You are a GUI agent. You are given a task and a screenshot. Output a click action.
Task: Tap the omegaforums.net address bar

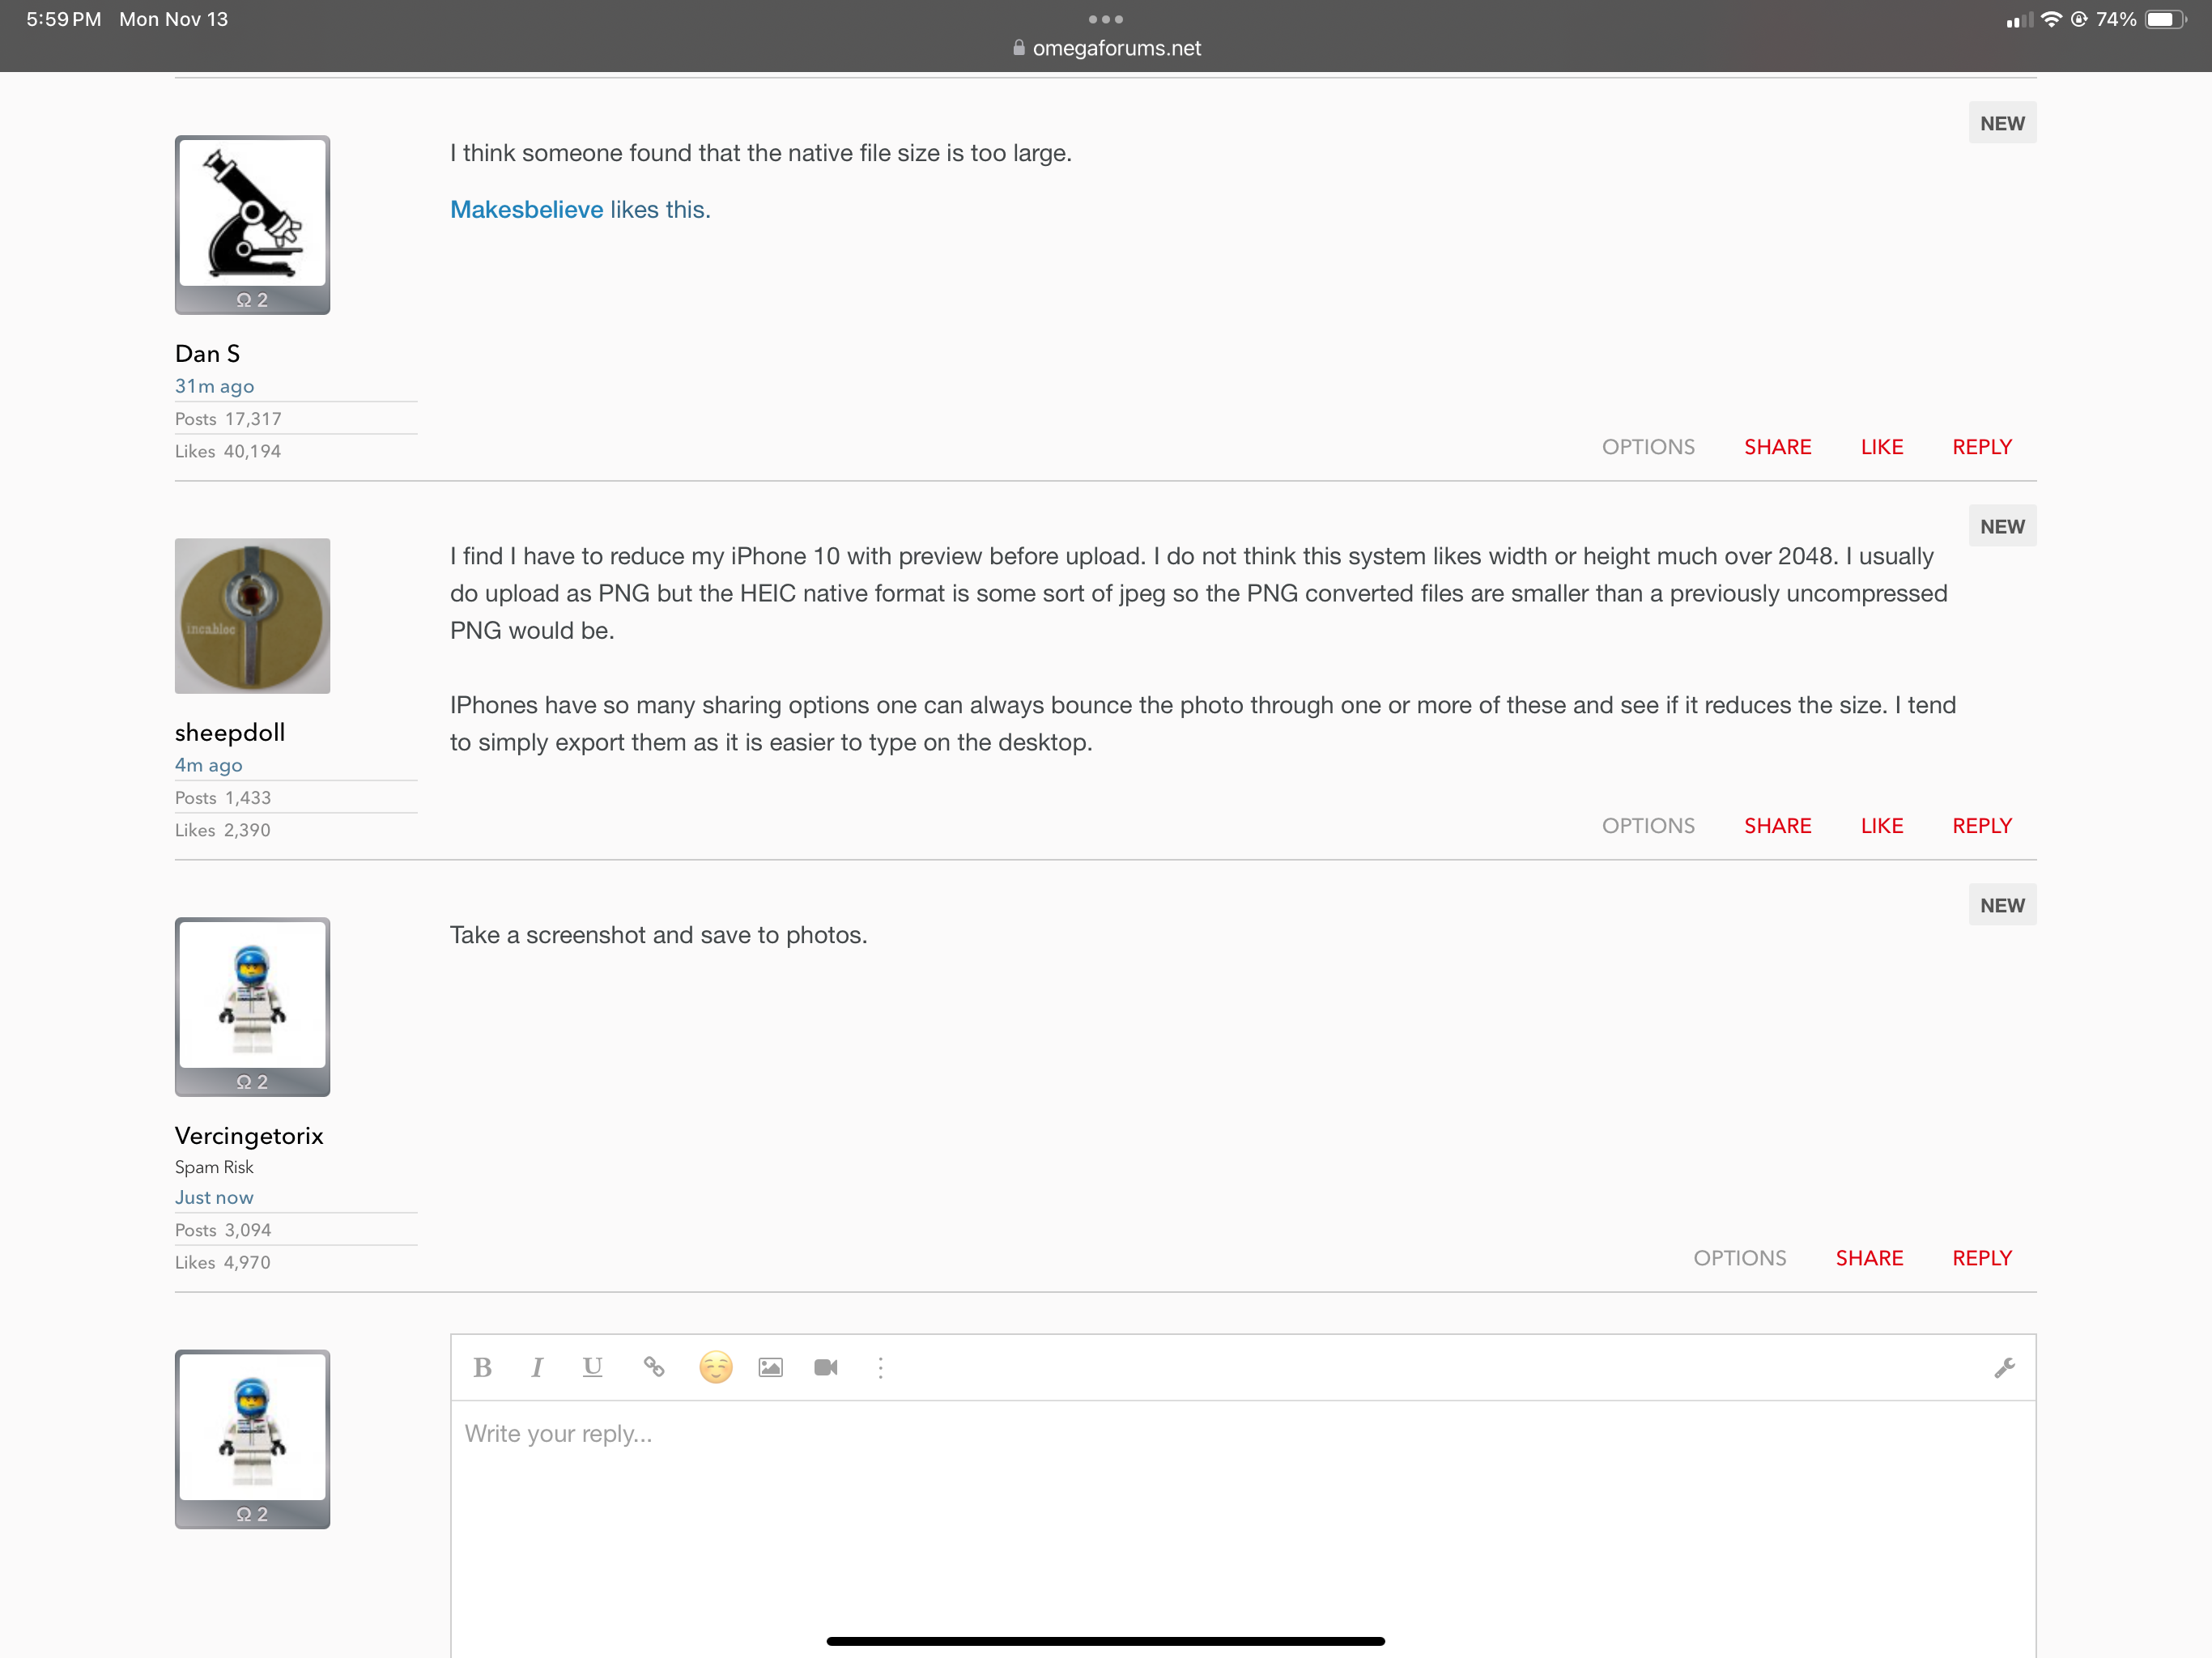(1106, 48)
